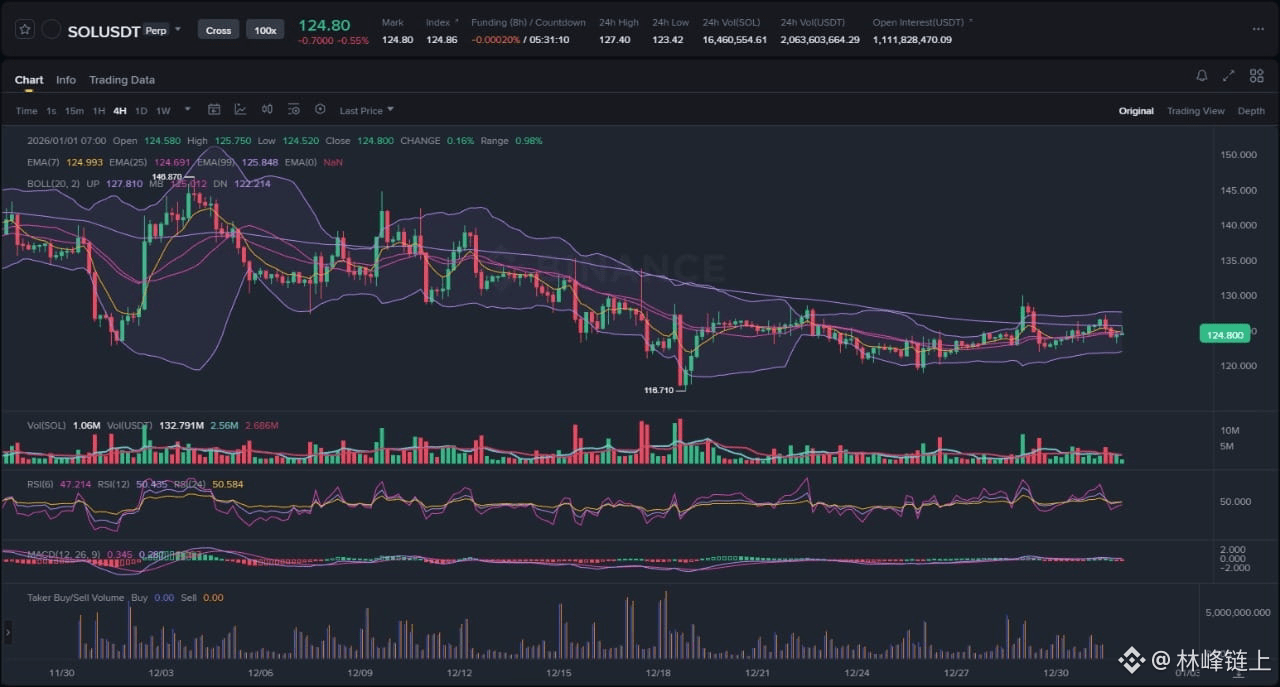
Task: Click the EMA(25) legend value
Action: coord(171,162)
